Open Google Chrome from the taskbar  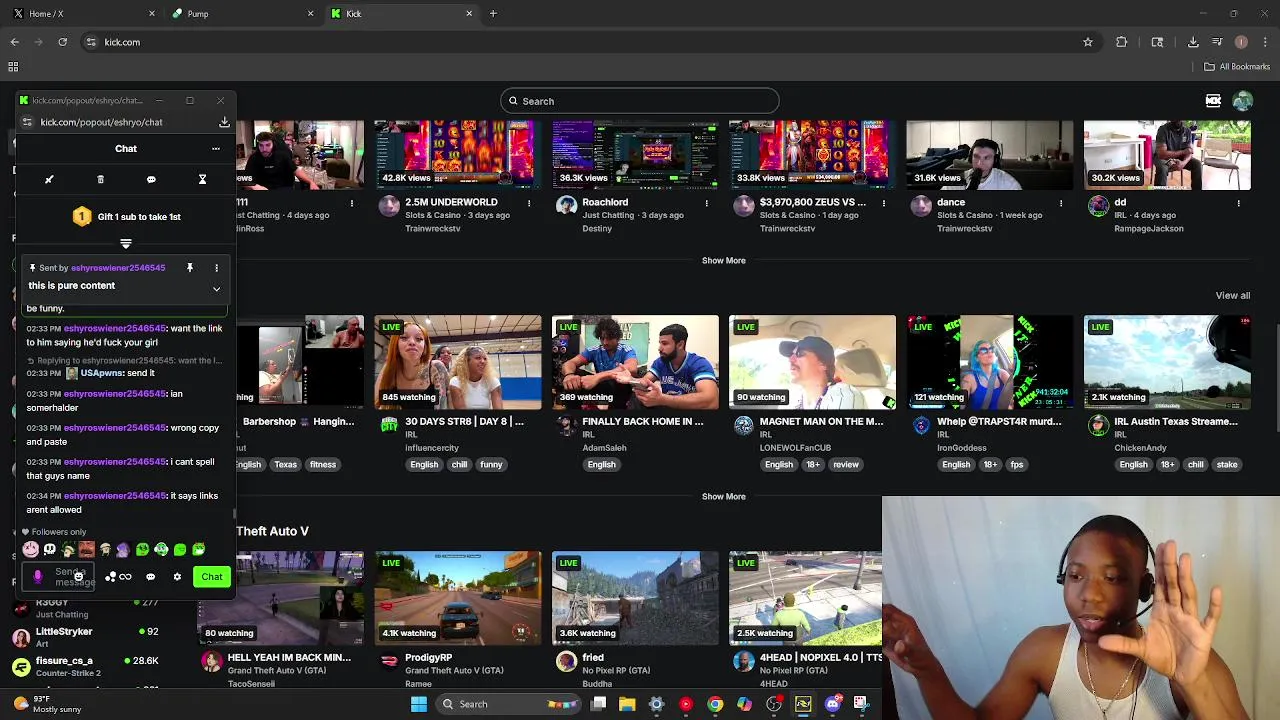pos(715,704)
